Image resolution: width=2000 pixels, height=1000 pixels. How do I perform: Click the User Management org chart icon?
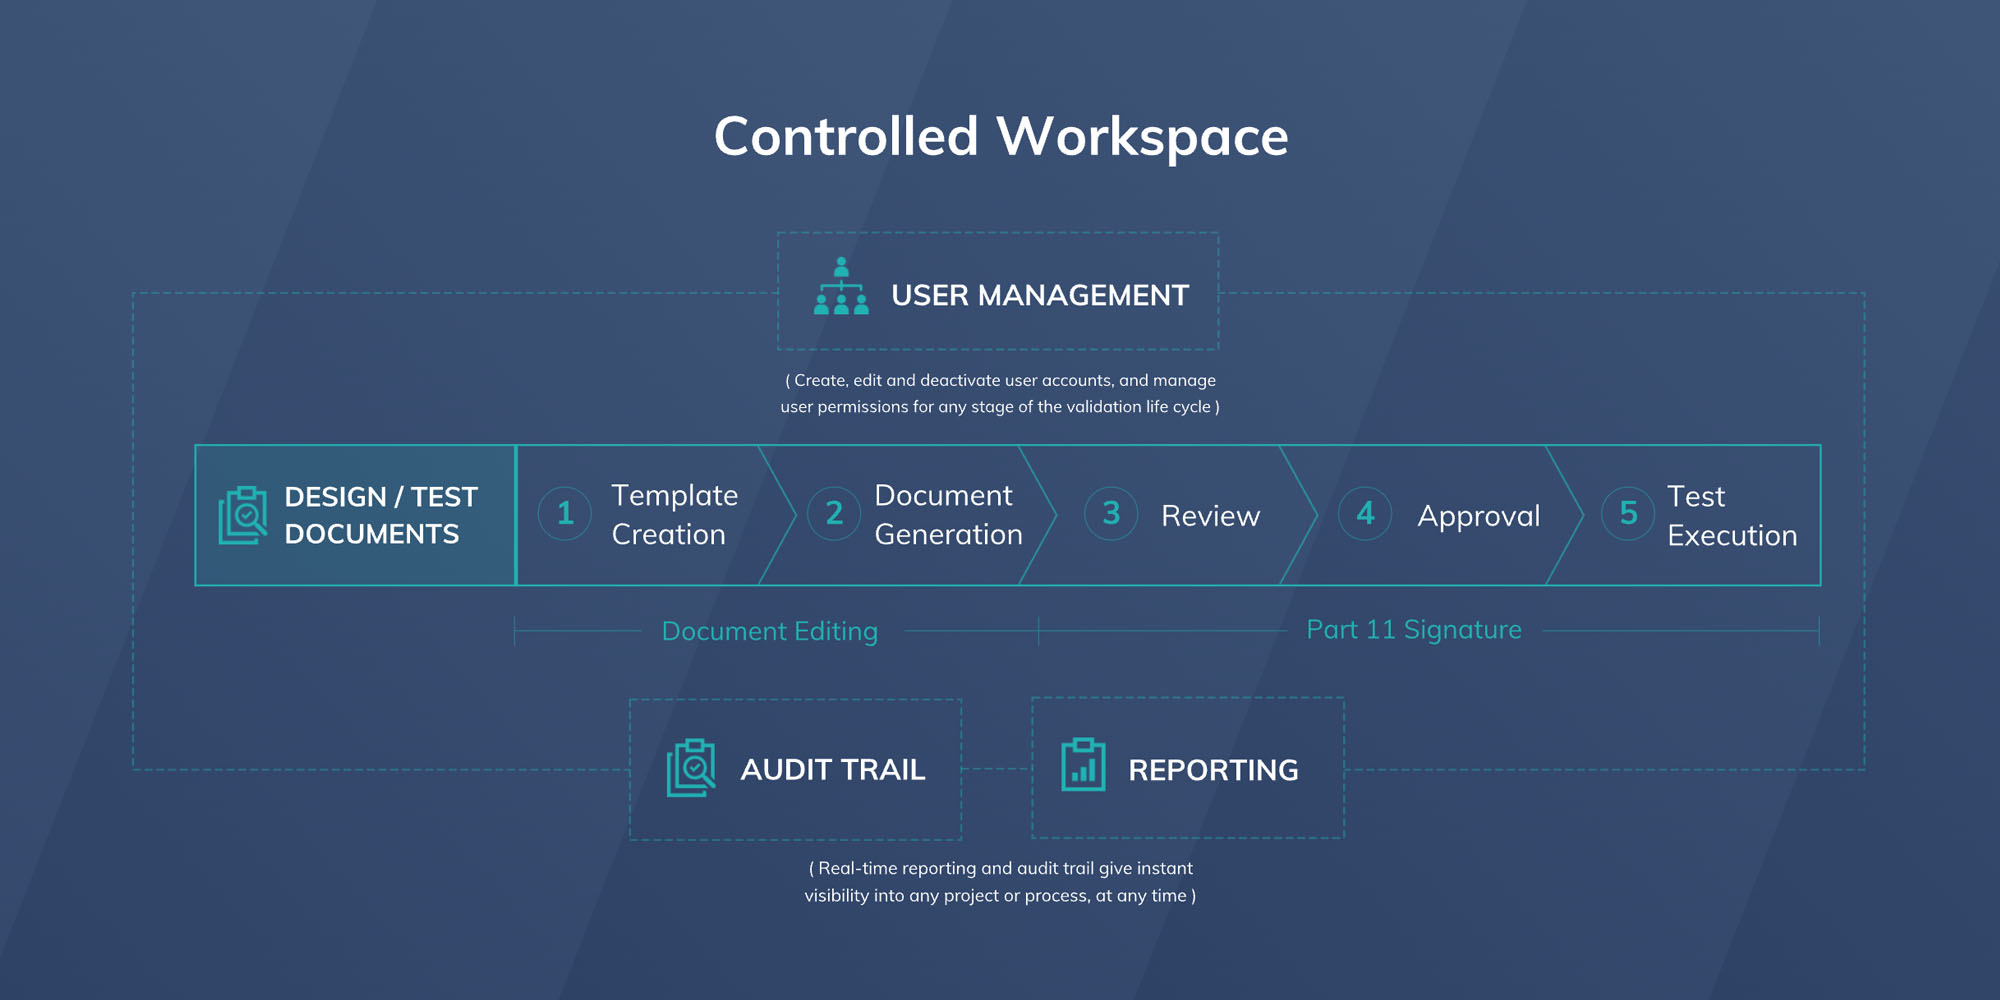841,286
